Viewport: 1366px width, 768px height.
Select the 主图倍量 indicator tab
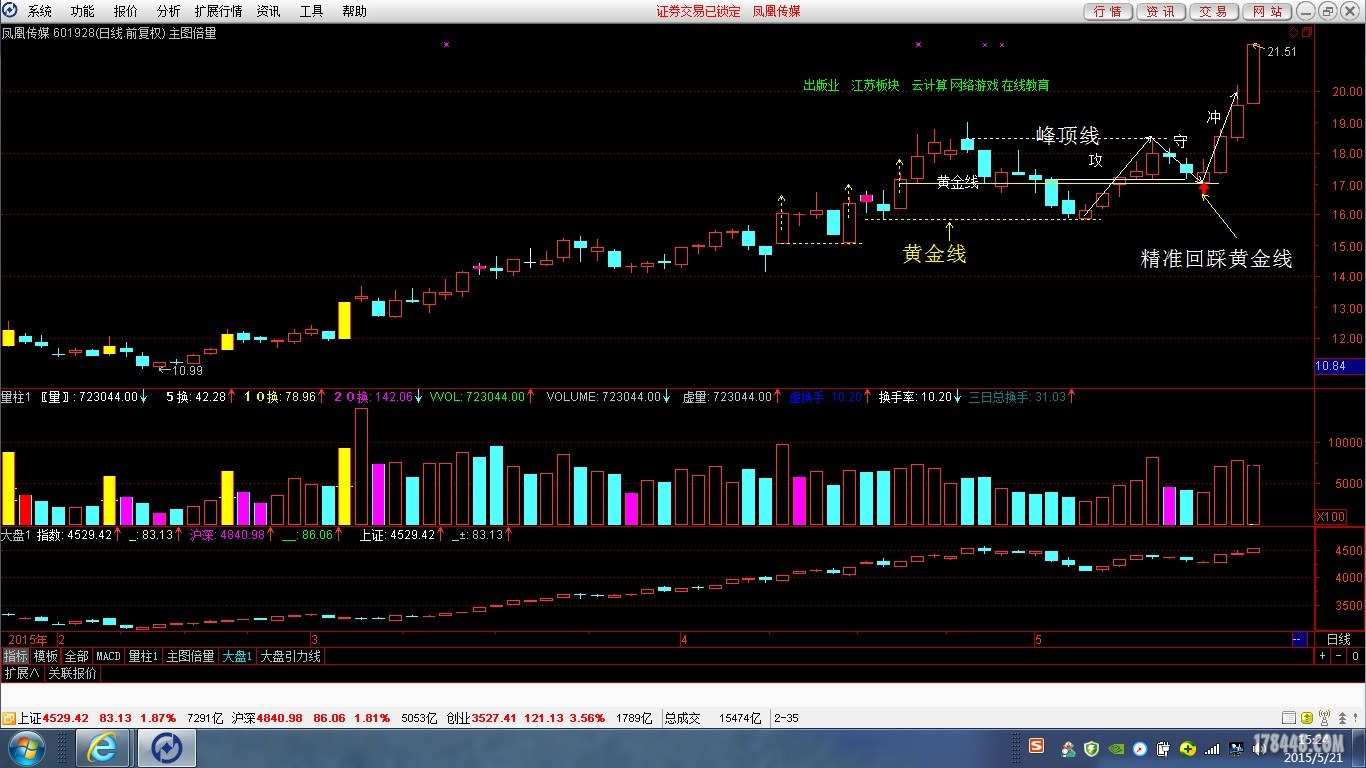click(x=190, y=656)
